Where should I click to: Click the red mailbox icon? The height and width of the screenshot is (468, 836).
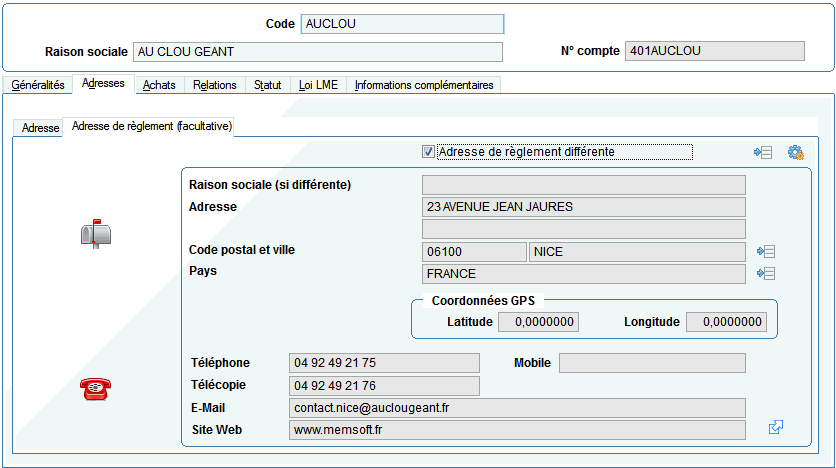[x=96, y=233]
